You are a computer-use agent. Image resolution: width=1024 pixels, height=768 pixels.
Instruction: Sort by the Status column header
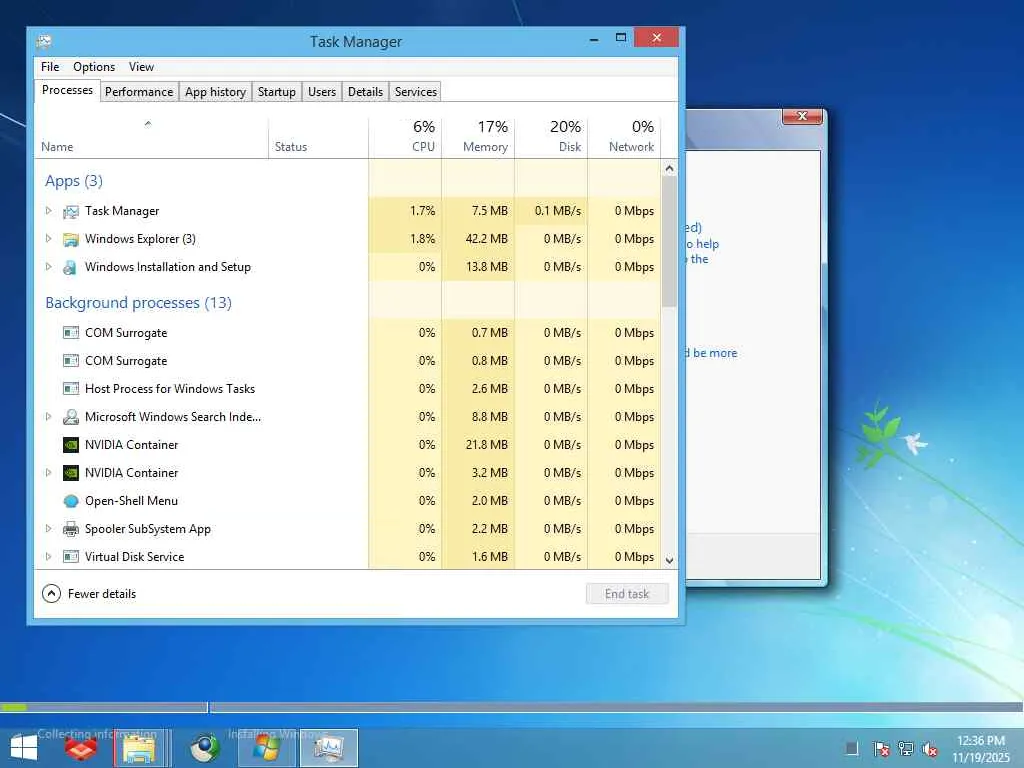click(318, 138)
